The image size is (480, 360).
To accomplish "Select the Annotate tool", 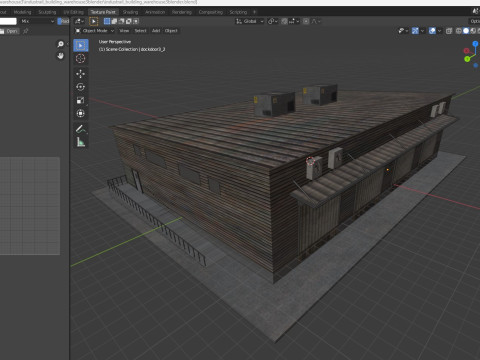I will pyautogui.click(x=81, y=129).
